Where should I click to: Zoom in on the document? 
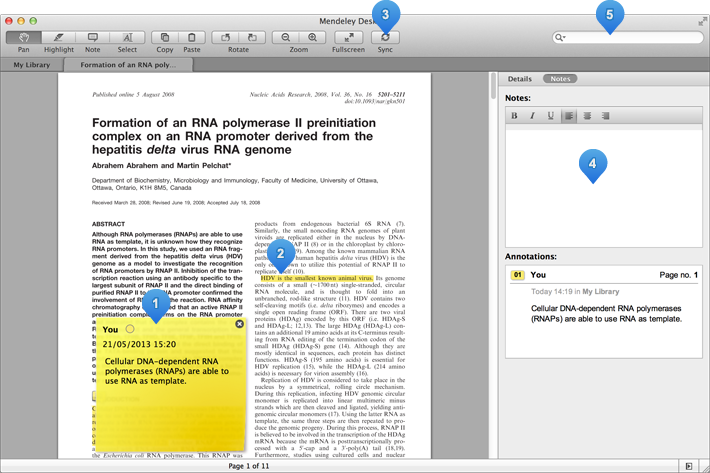[312, 38]
